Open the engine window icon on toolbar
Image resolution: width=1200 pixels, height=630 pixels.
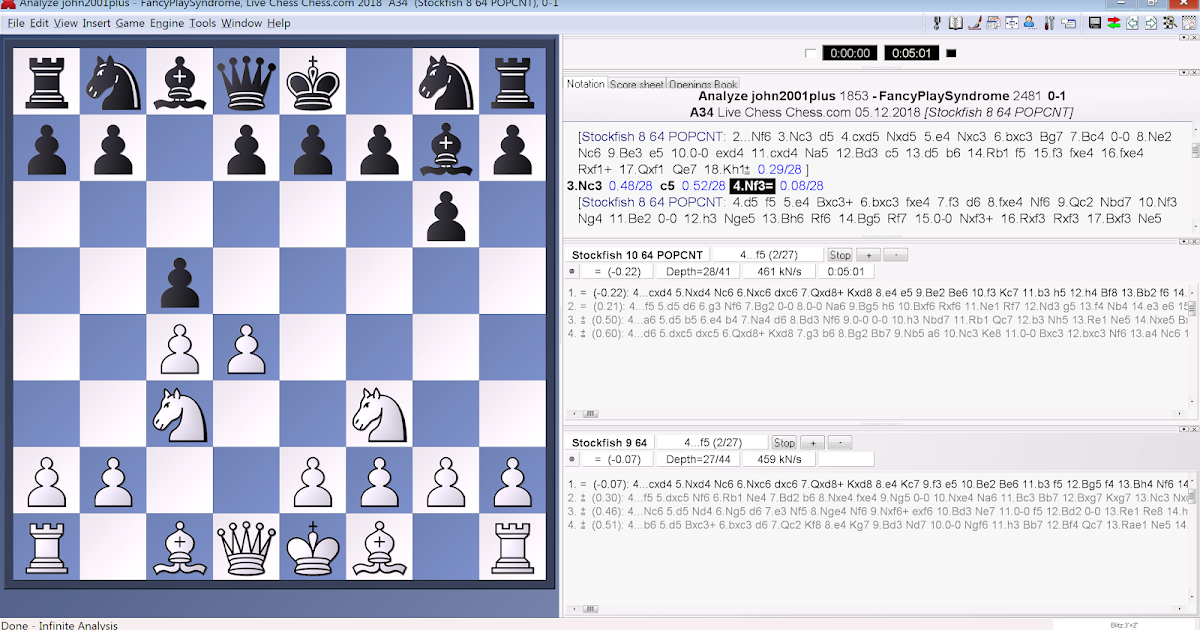pyautogui.click(x=1011, y=22)
